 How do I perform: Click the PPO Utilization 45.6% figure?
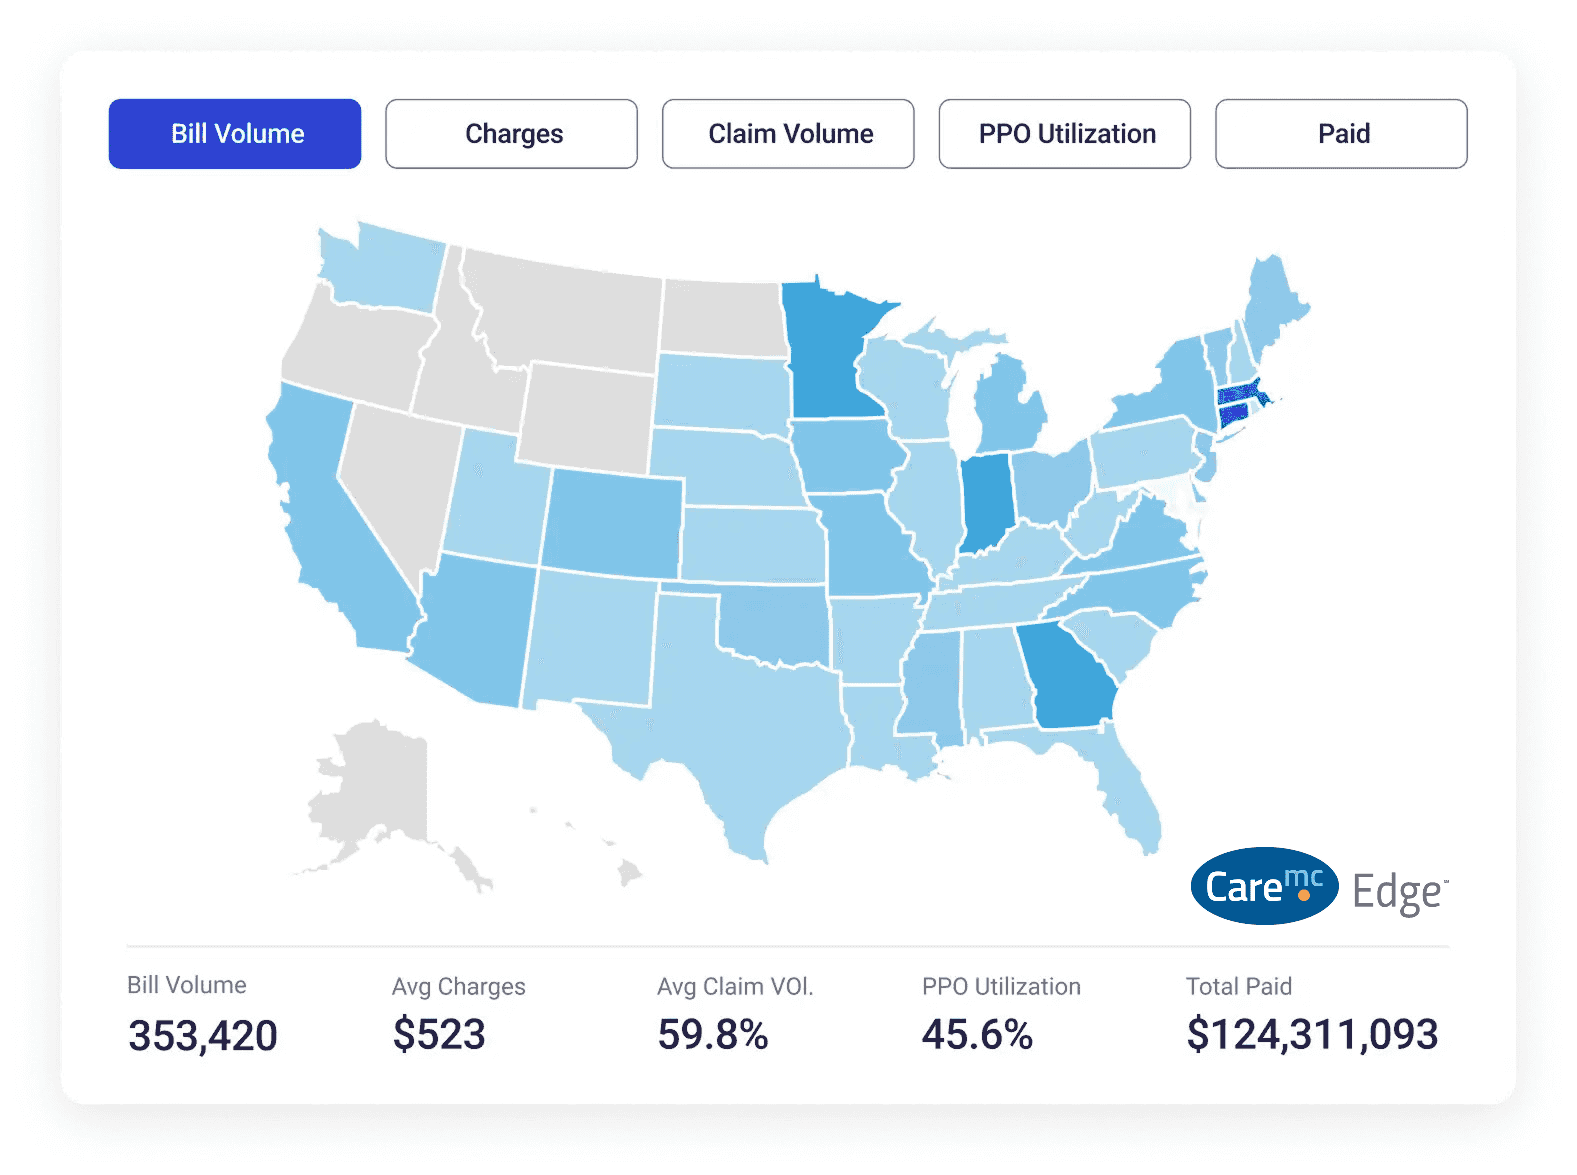(x=977, y=1034)
